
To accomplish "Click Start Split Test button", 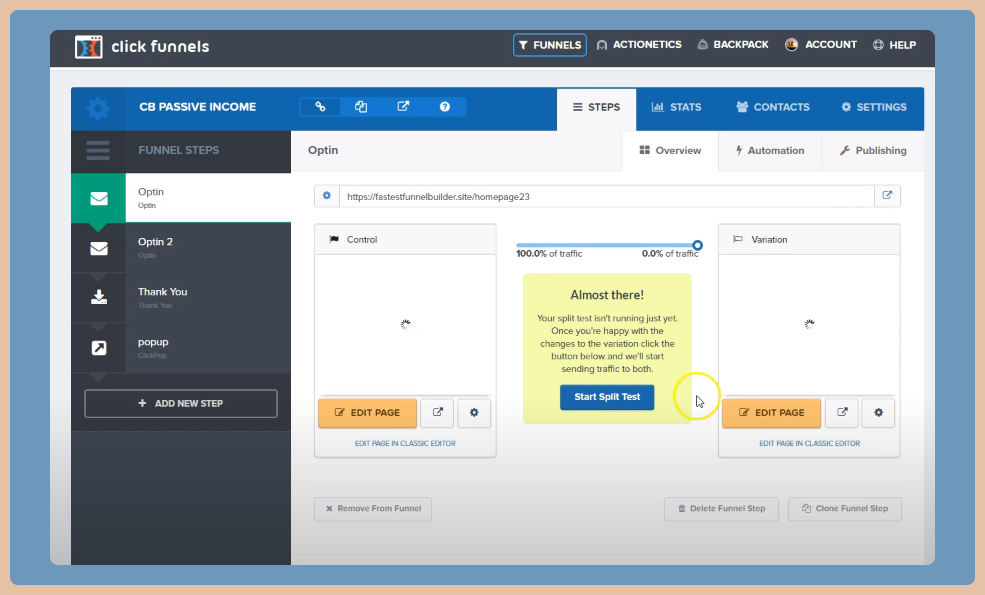I will coord(607,397).
